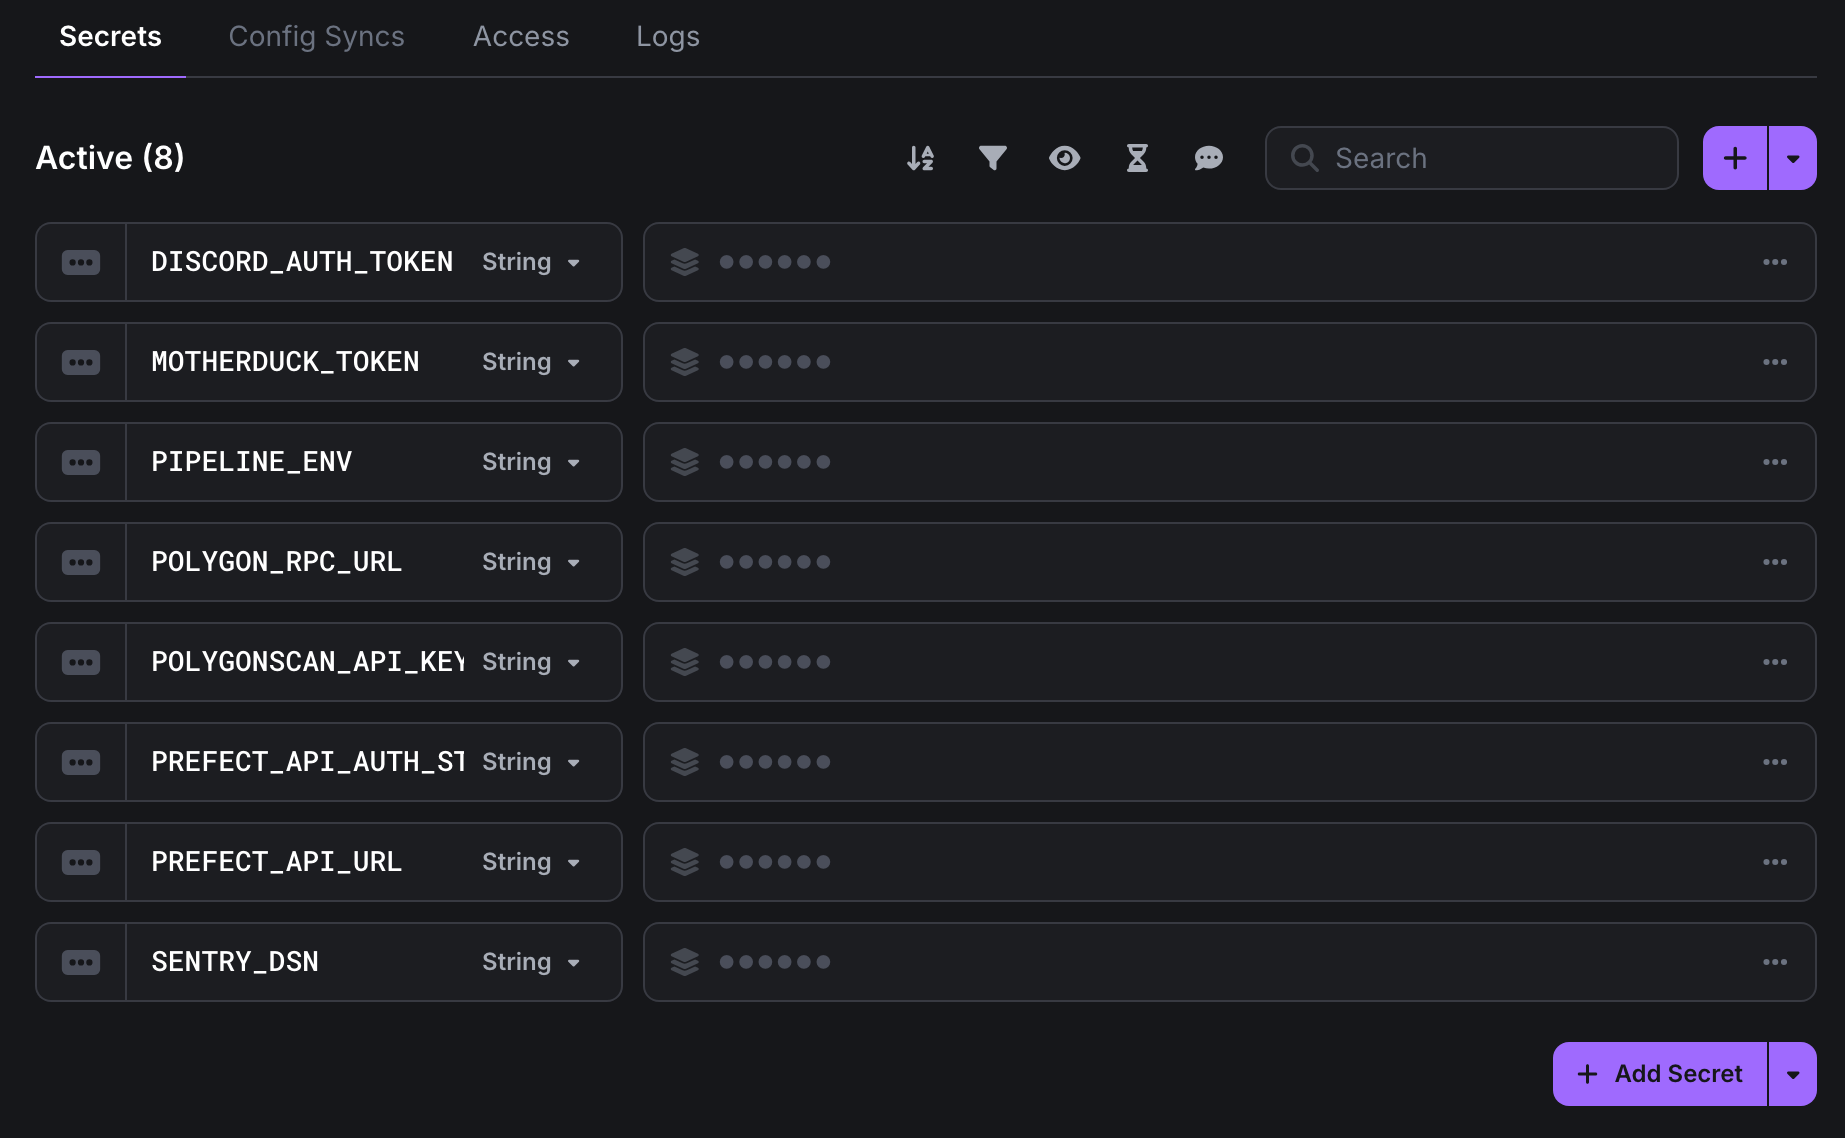Click the layers icon in PREFECT_API_URL value

click(685, 862)
